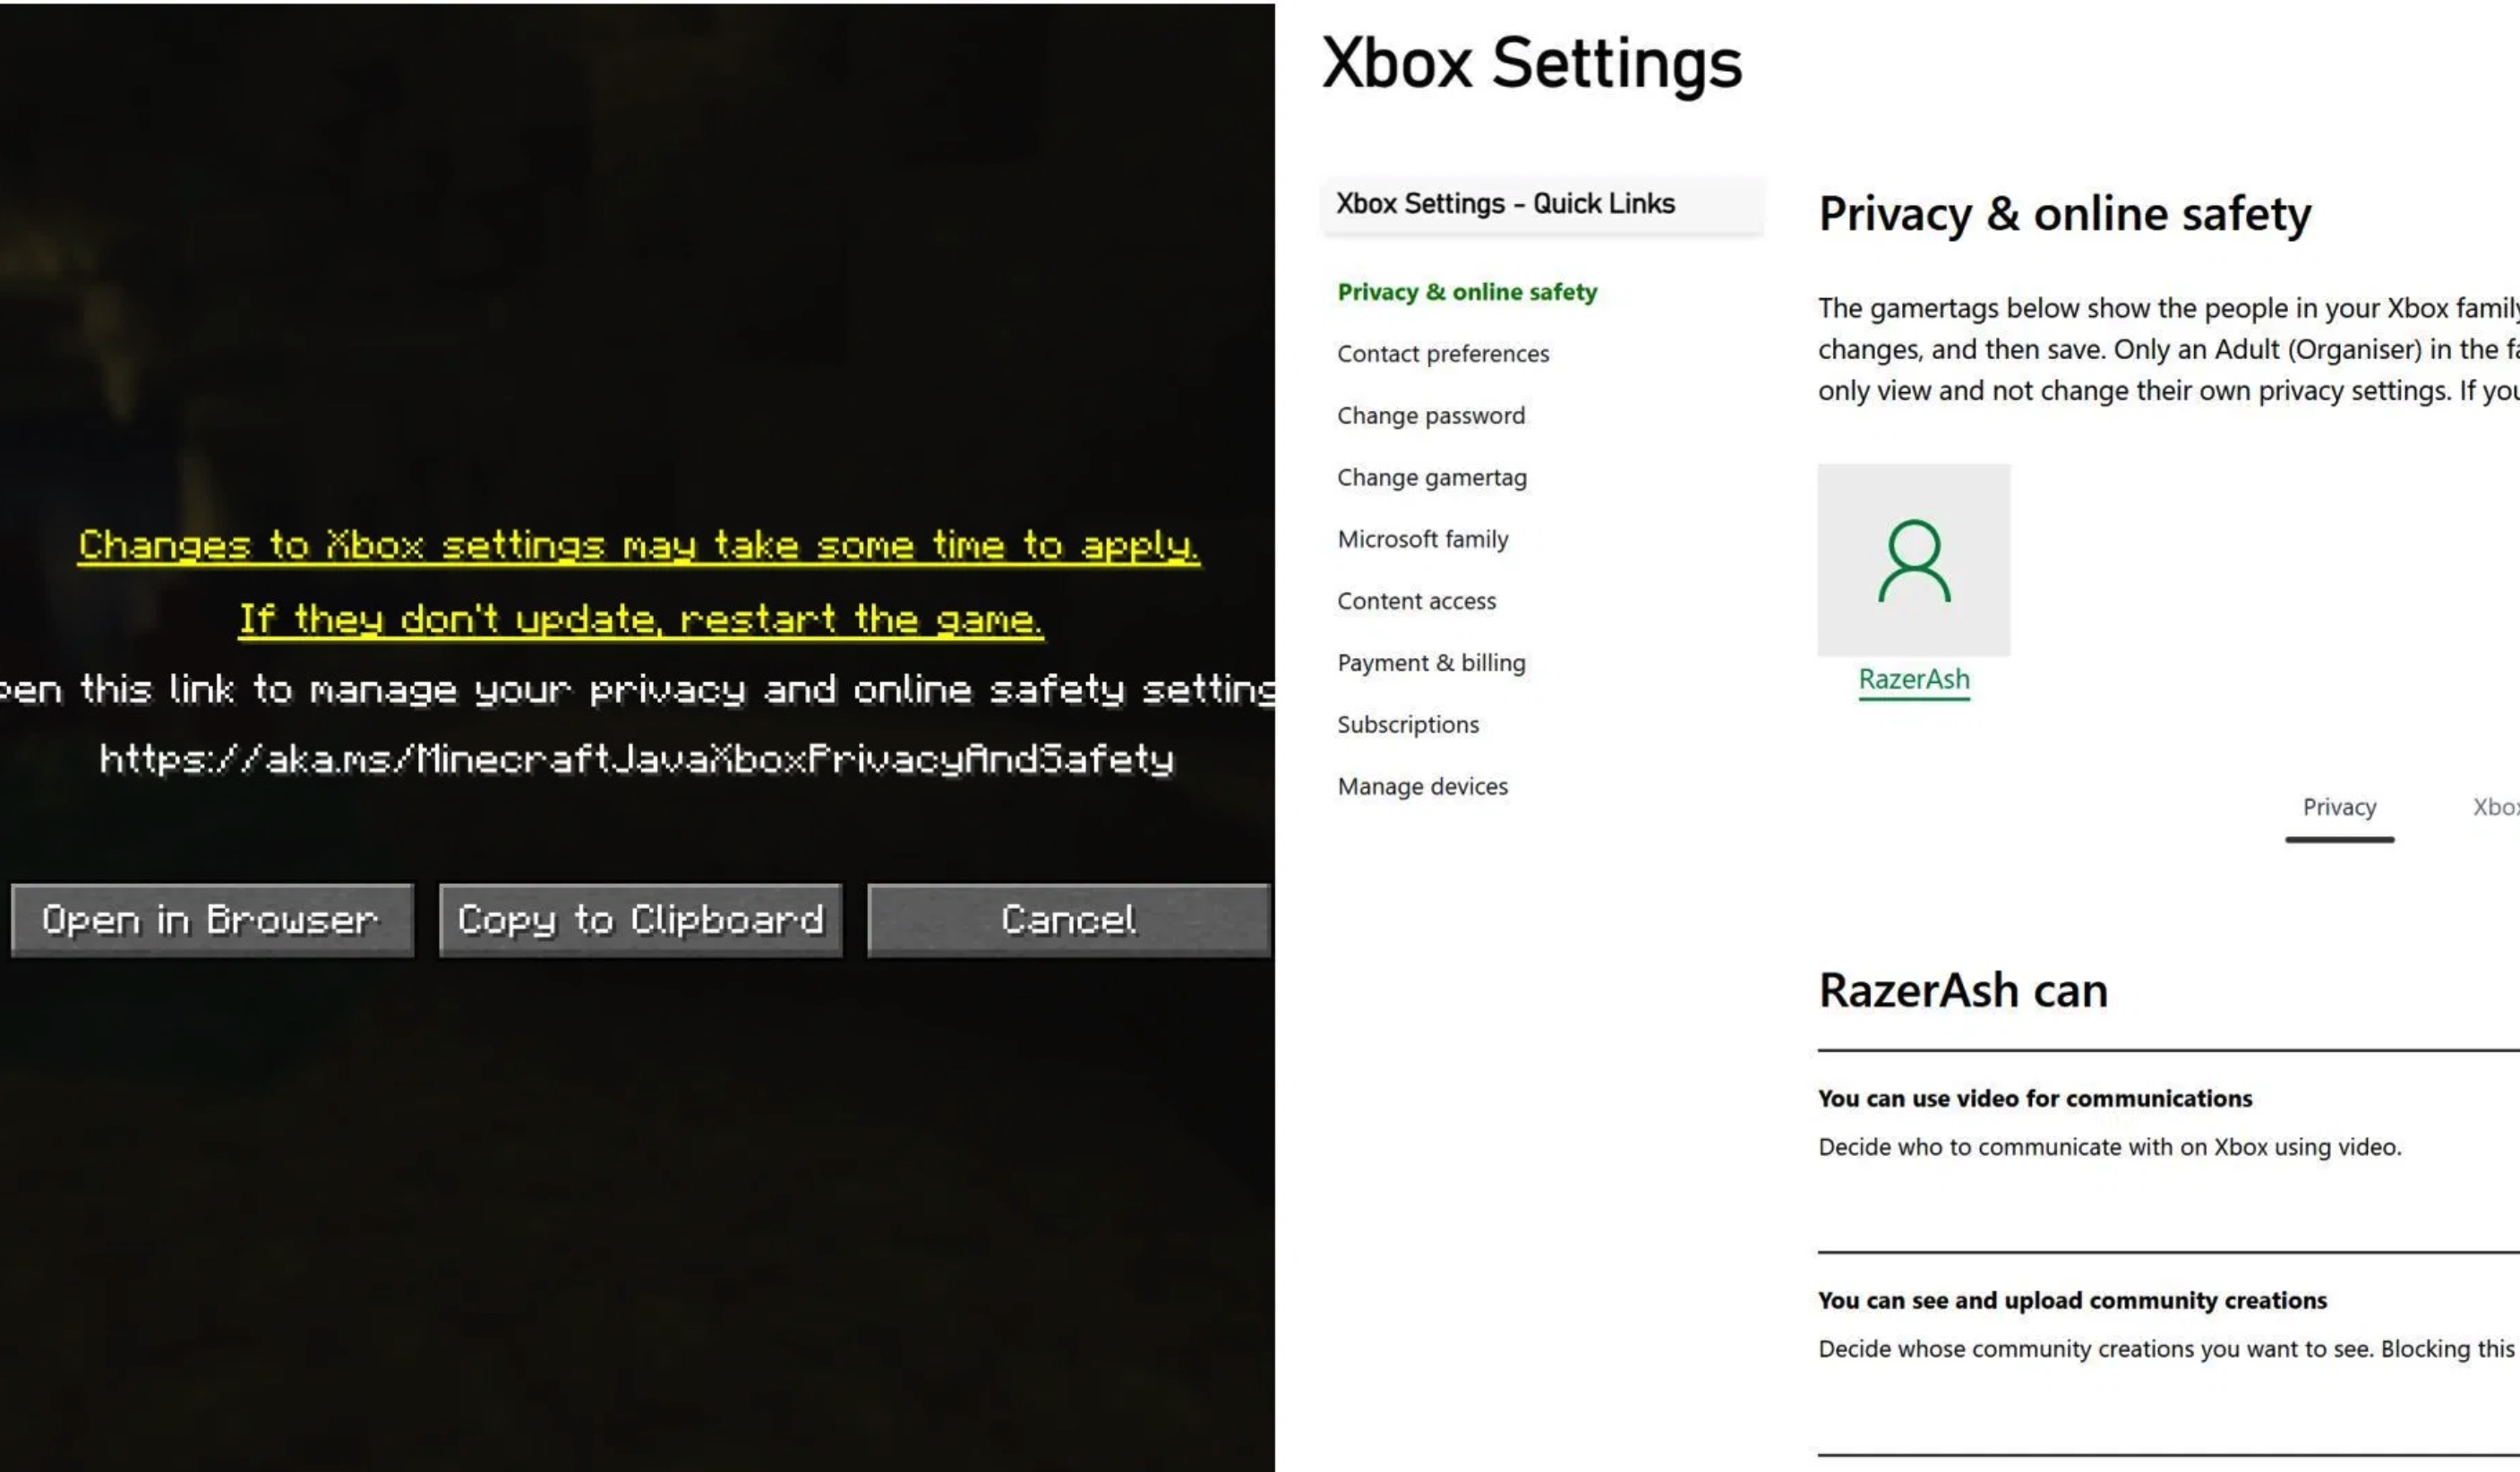
Task: Click 'Decide who to communicate with on Xbox' description
Action: pos(2110,1147)
